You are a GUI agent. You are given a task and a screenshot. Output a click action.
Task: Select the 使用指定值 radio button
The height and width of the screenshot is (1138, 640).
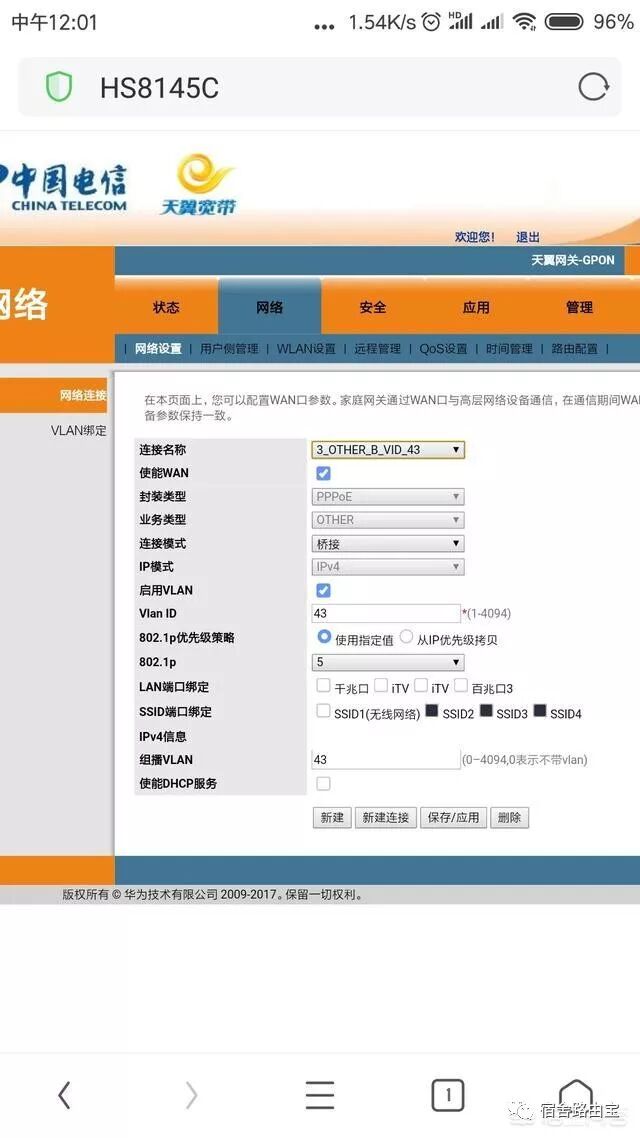pos(324,636)
